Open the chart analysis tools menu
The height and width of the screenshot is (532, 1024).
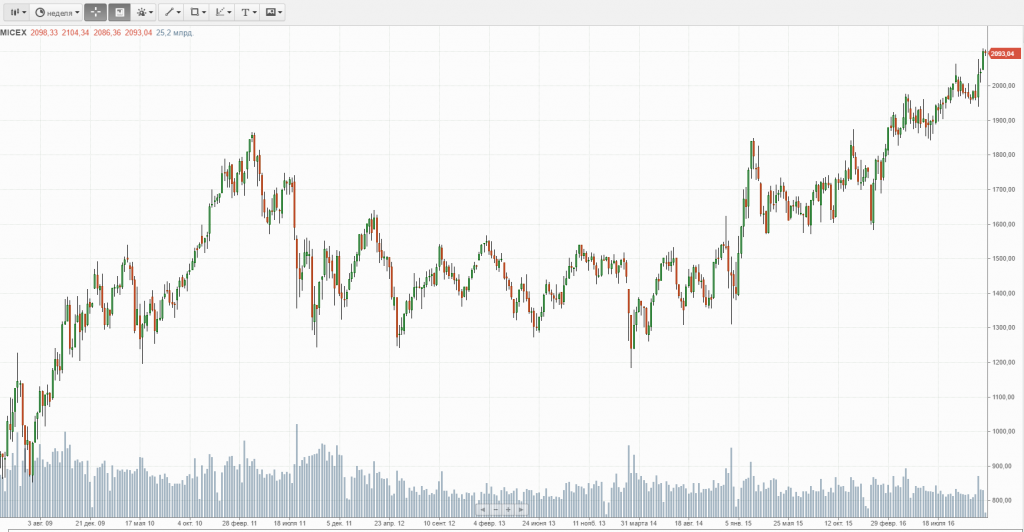coord(223,13)
